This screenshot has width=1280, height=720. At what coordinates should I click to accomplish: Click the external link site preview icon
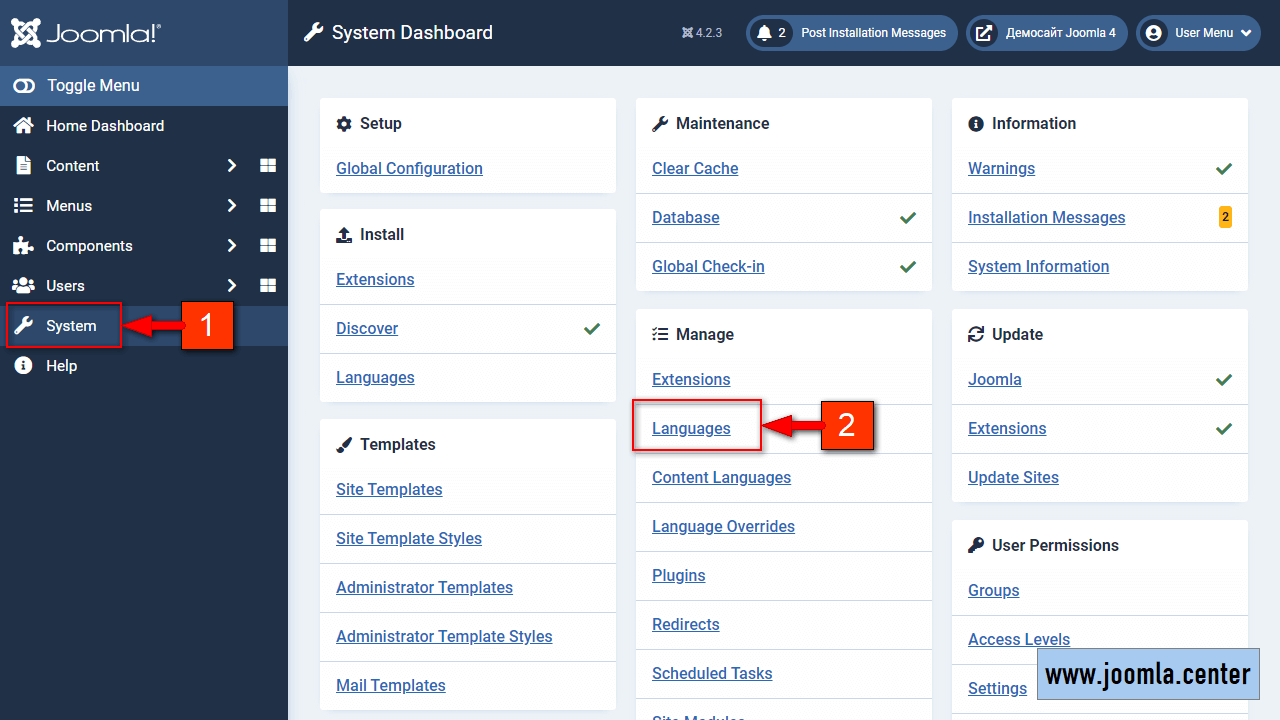pyautogui.click(x=985, y=33)
